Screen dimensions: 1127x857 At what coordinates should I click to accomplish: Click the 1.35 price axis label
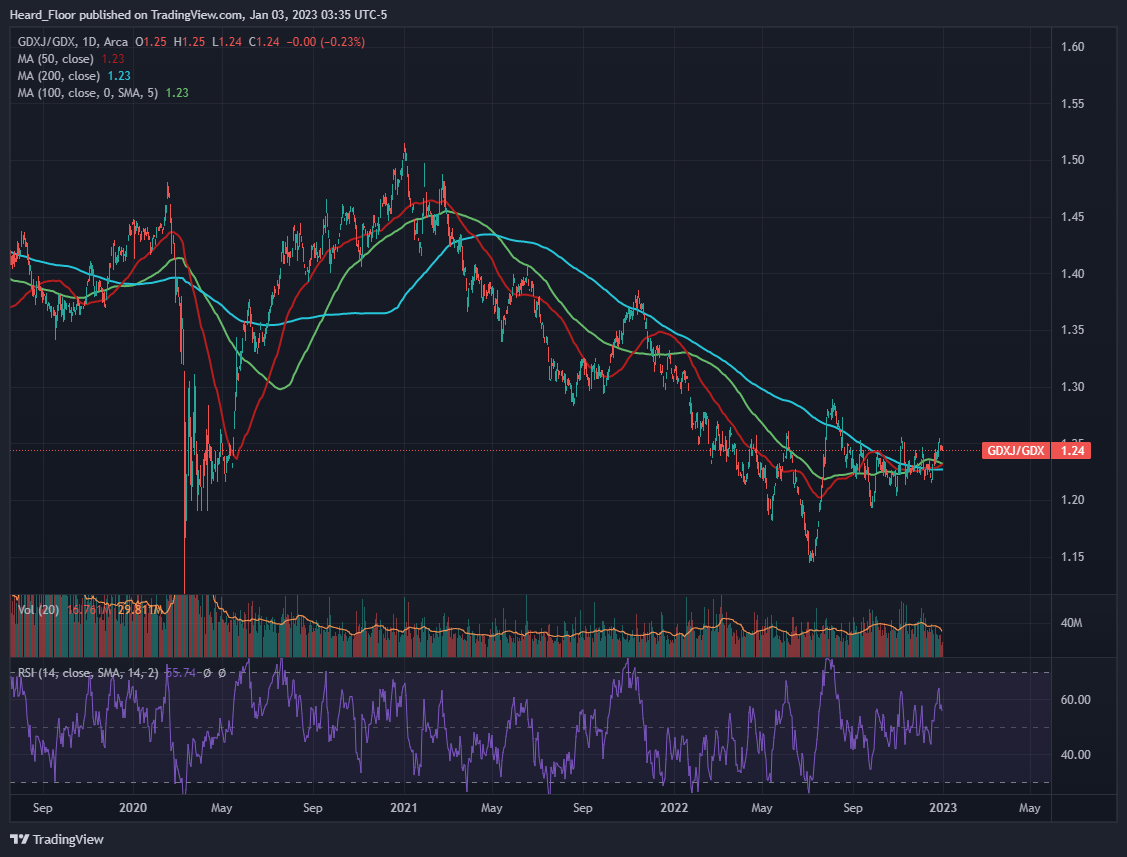[x=1072, y=330]
